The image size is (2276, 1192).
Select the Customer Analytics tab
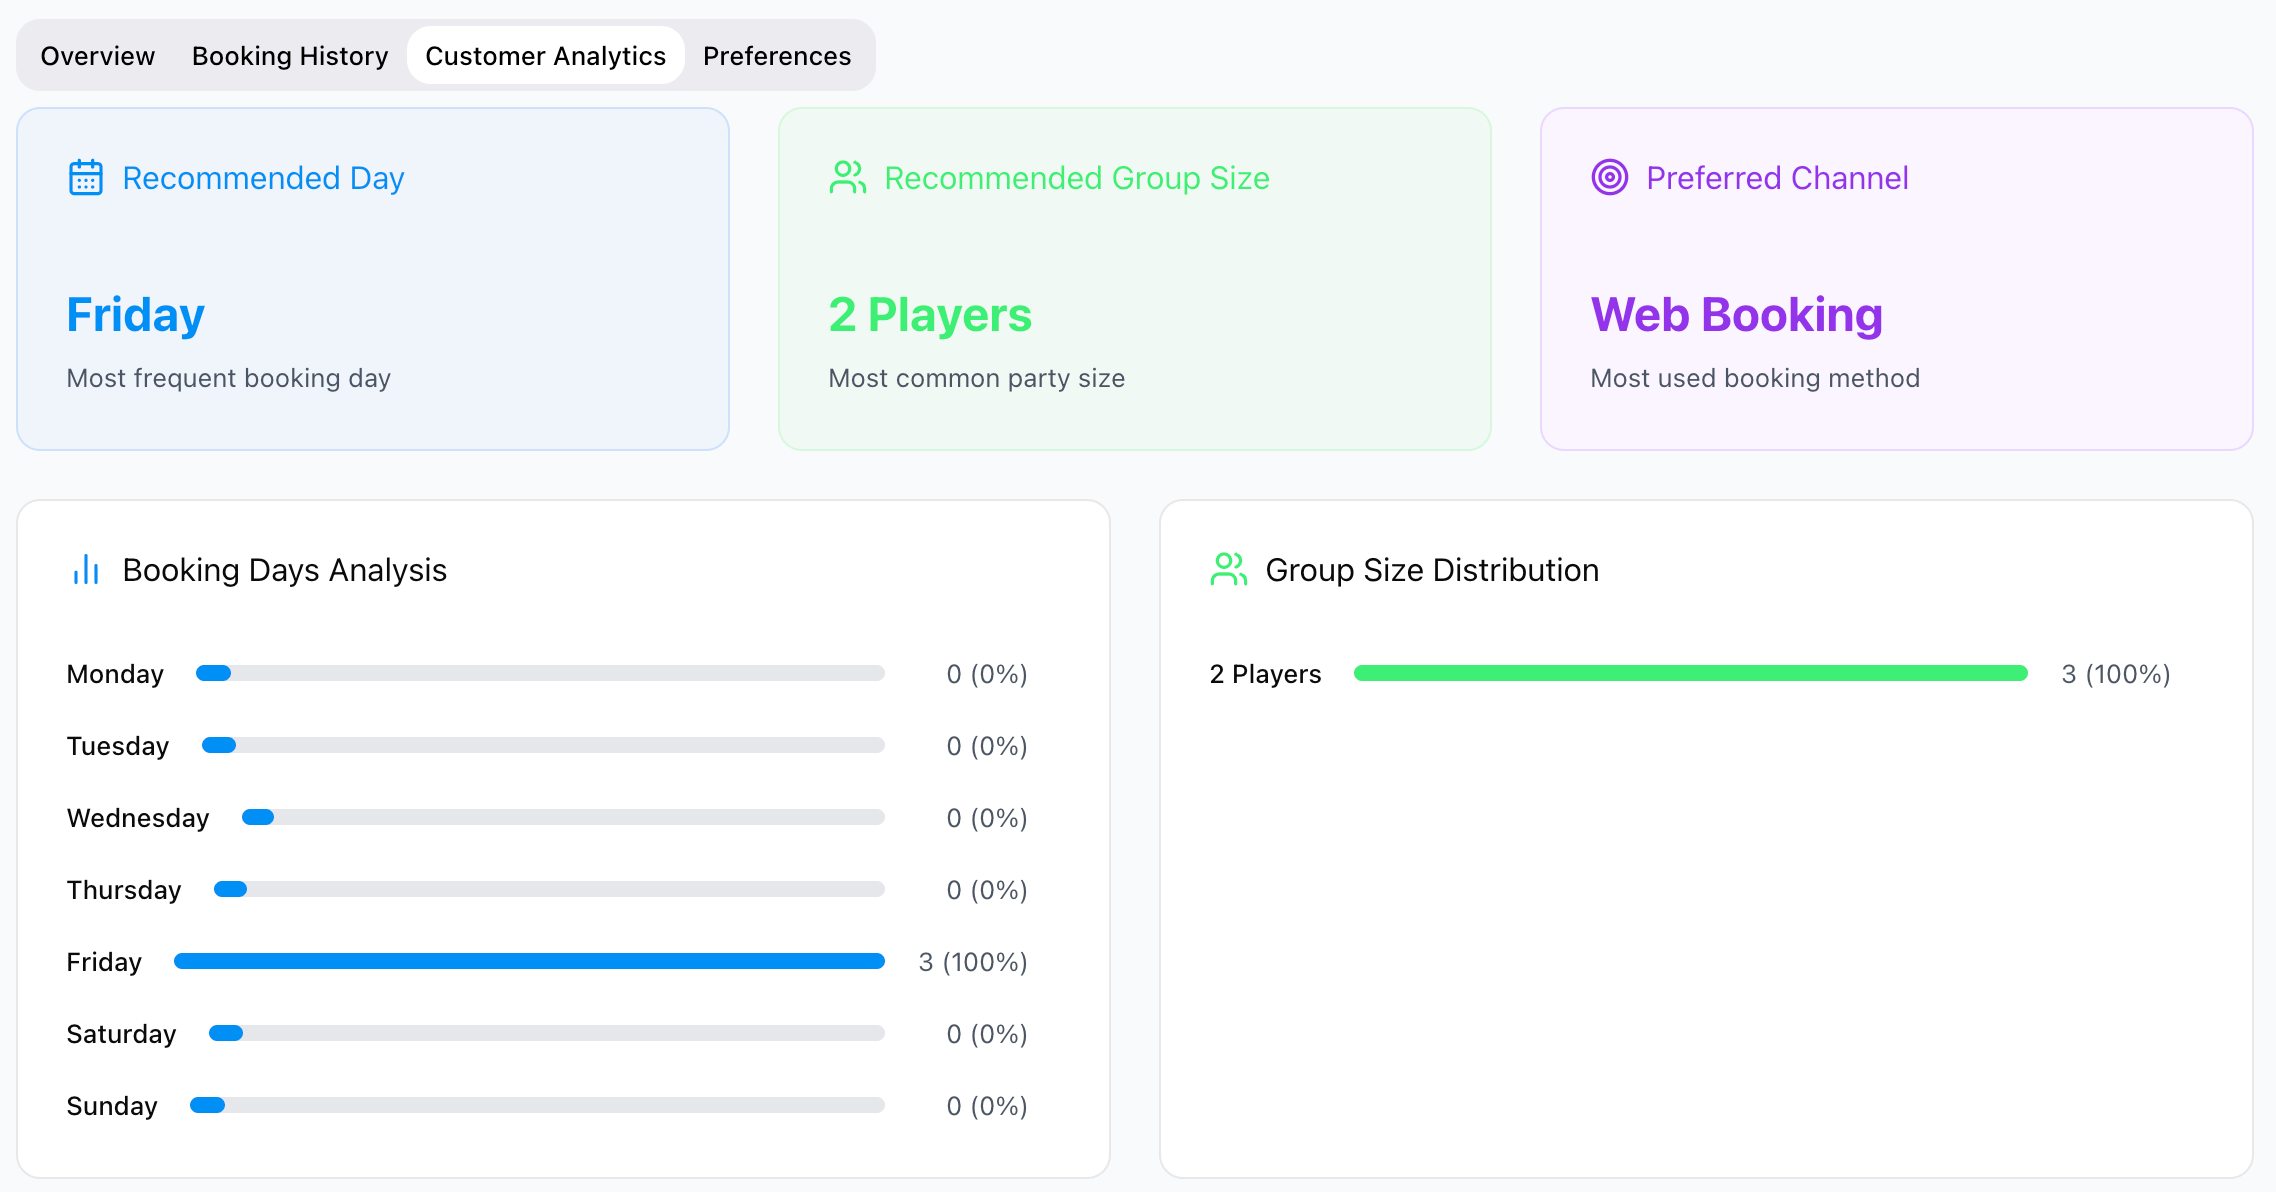click(546, 56)
